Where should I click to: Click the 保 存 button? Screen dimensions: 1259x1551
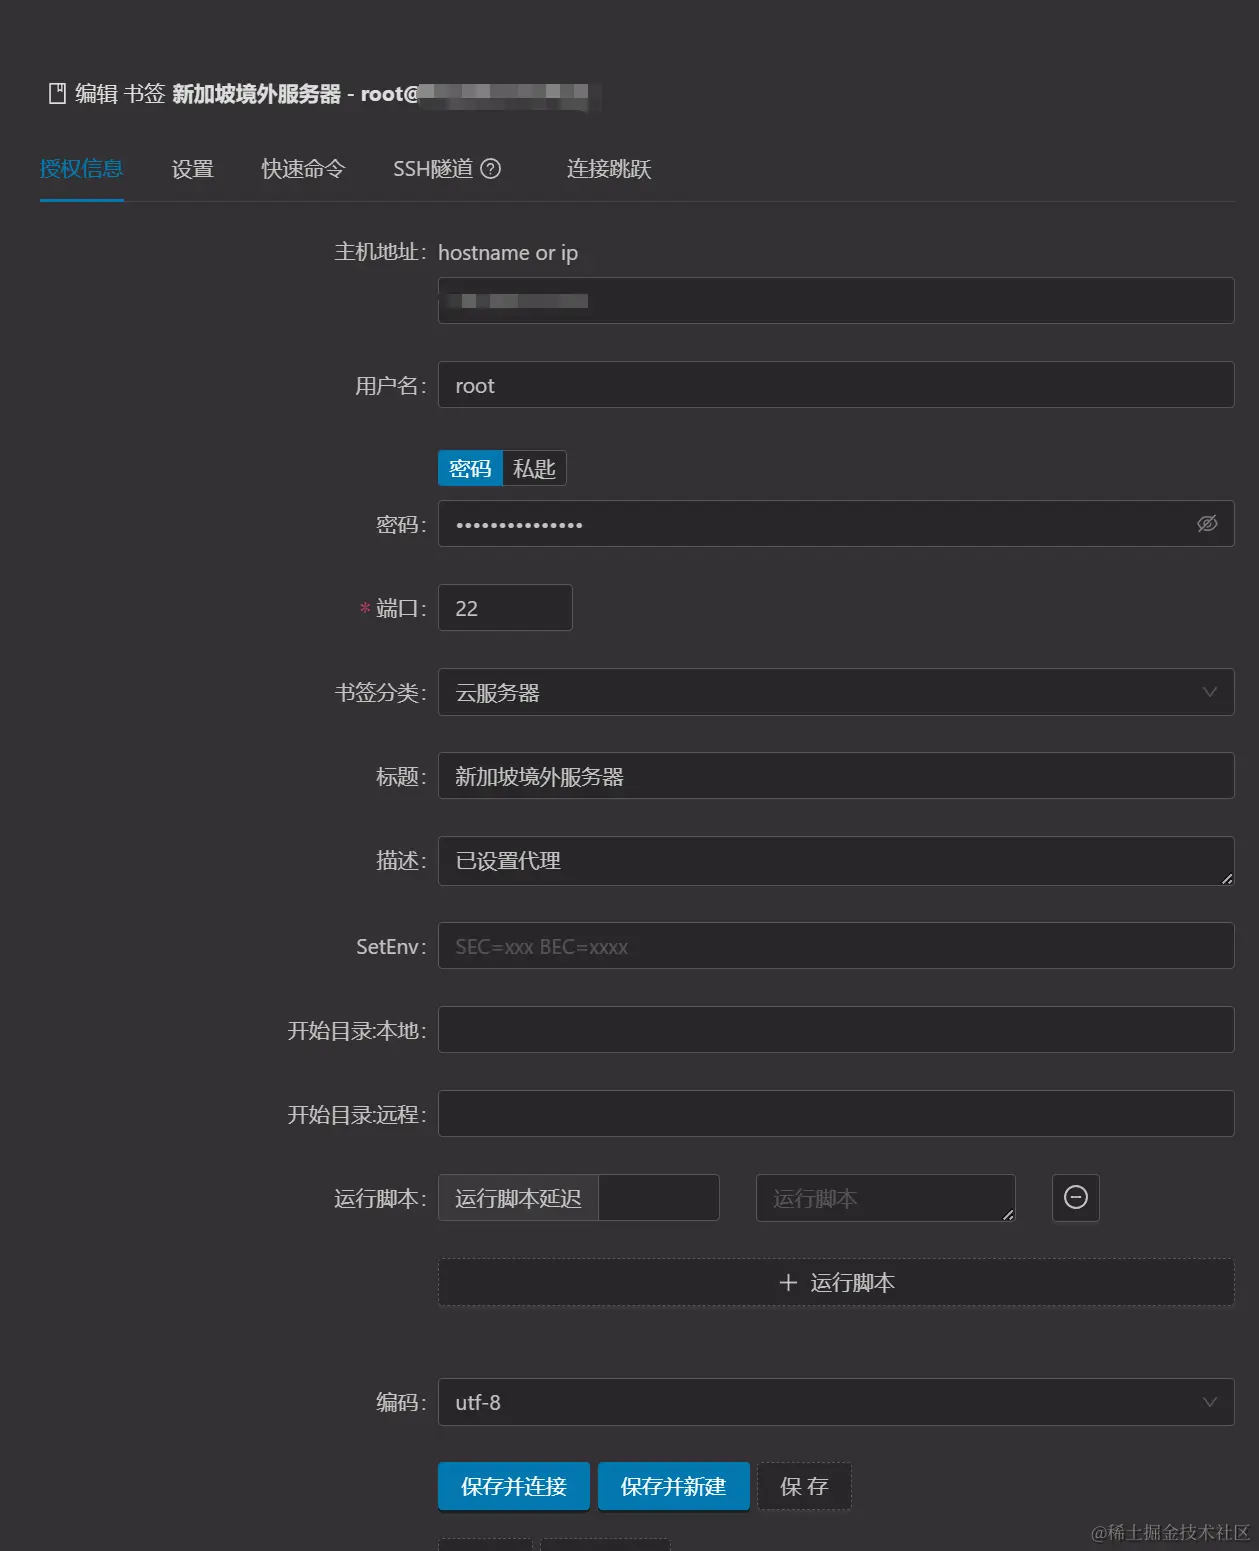[x=804, y=1486]
